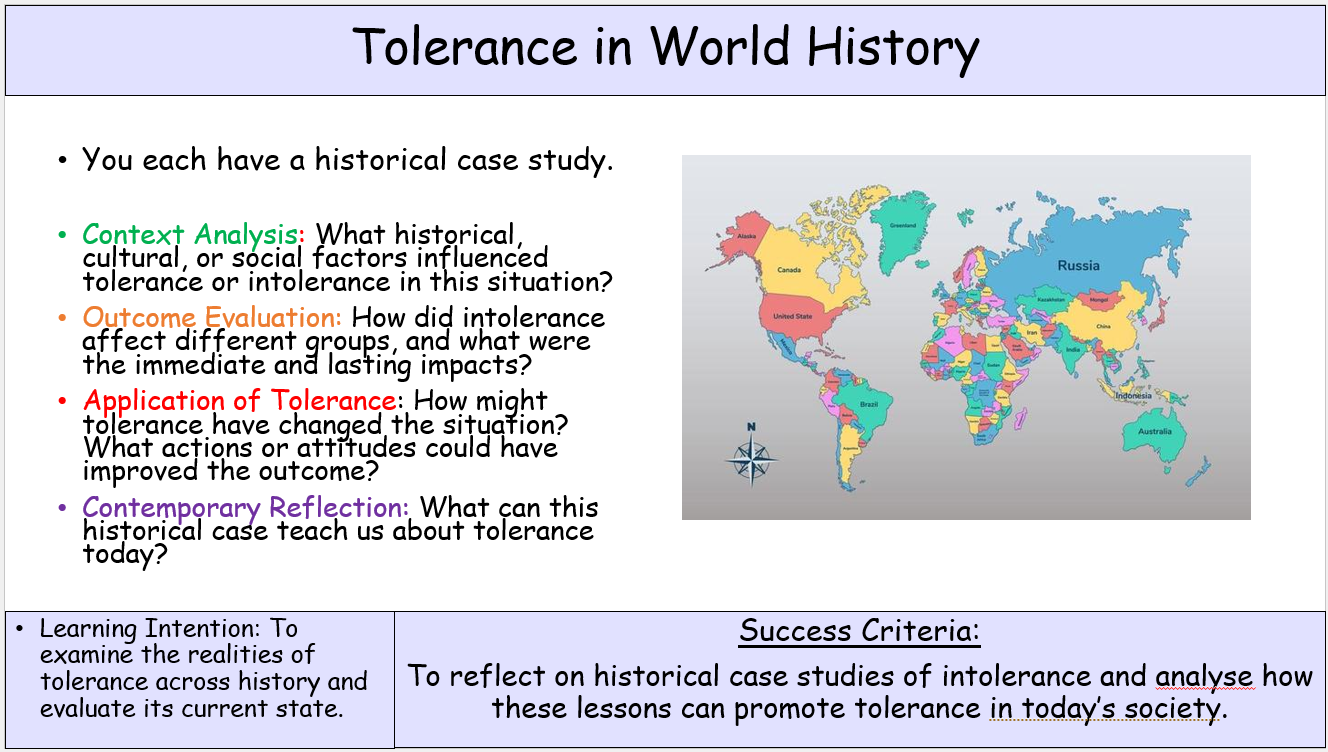Click the Russia label on the map

pos(1077,265)
